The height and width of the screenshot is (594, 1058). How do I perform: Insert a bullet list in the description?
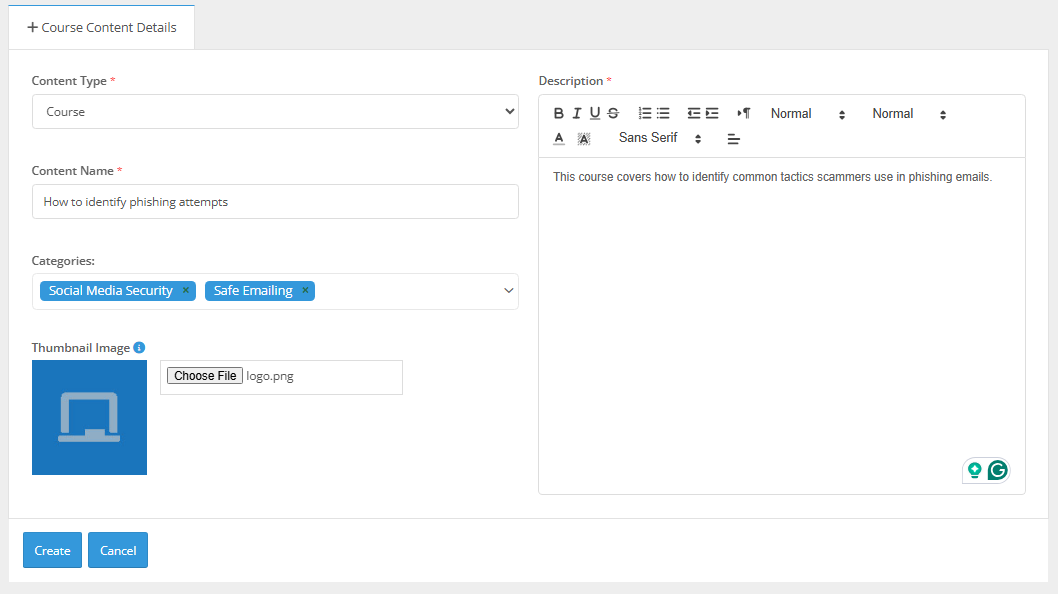tap(664, 113)
